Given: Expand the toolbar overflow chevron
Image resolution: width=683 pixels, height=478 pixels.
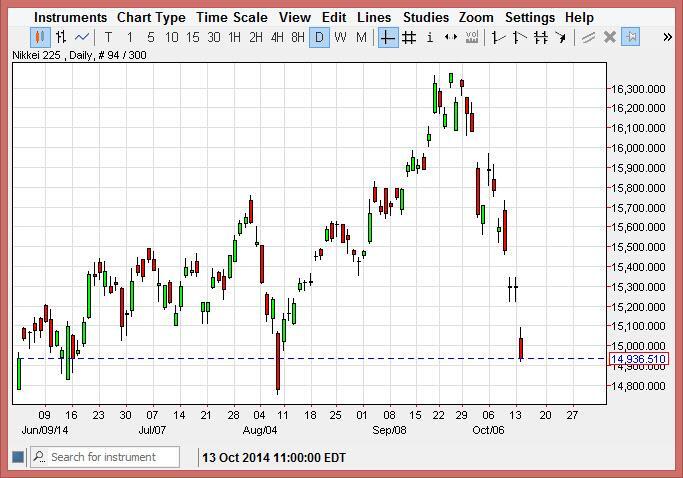Looking at the screenshot, I should point(667,38).
